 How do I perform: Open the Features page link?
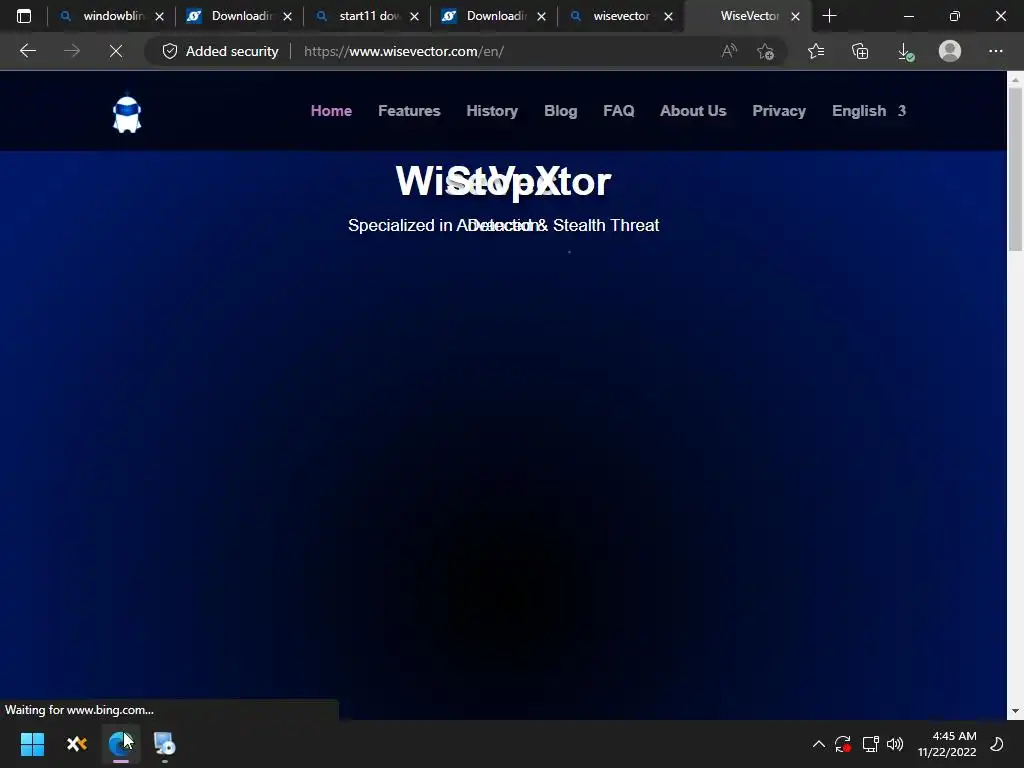pos(409,111)
